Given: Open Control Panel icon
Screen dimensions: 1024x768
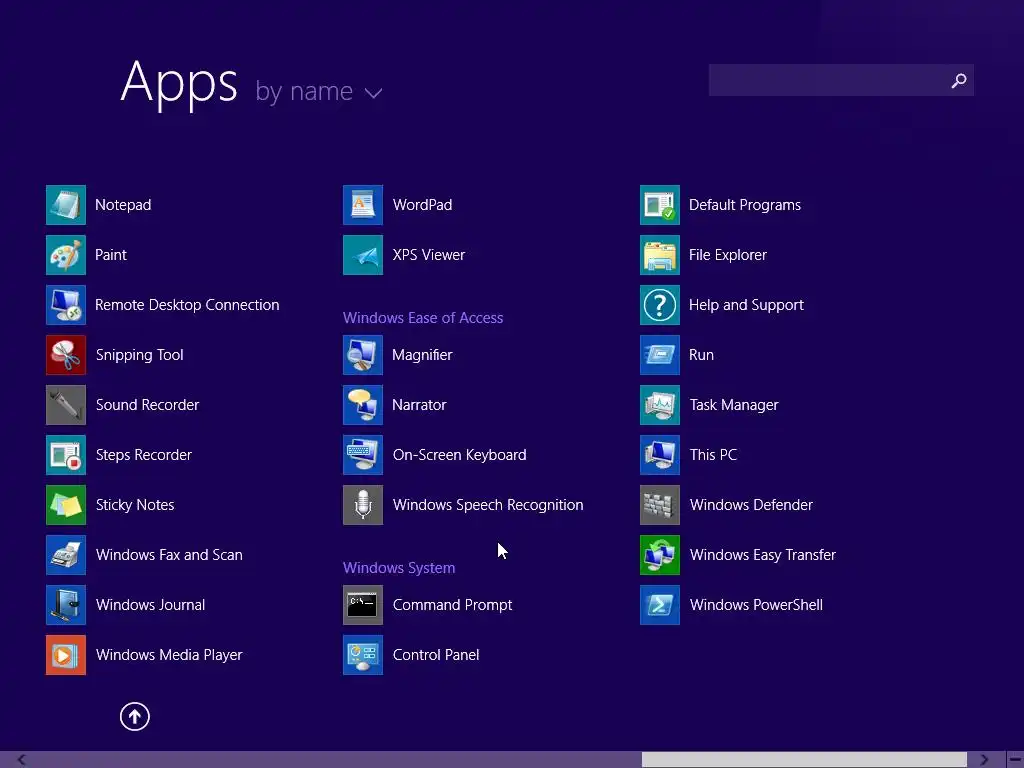Looking at the screenshot, I should click(x=363, y=655).
